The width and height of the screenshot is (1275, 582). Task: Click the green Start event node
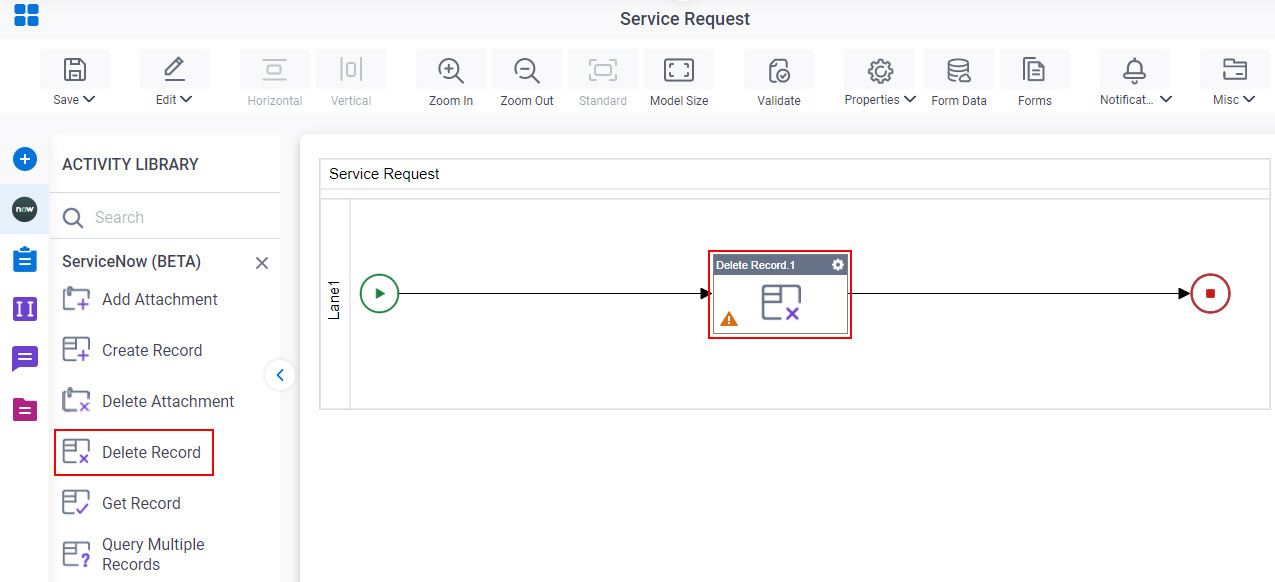[379, 294]
